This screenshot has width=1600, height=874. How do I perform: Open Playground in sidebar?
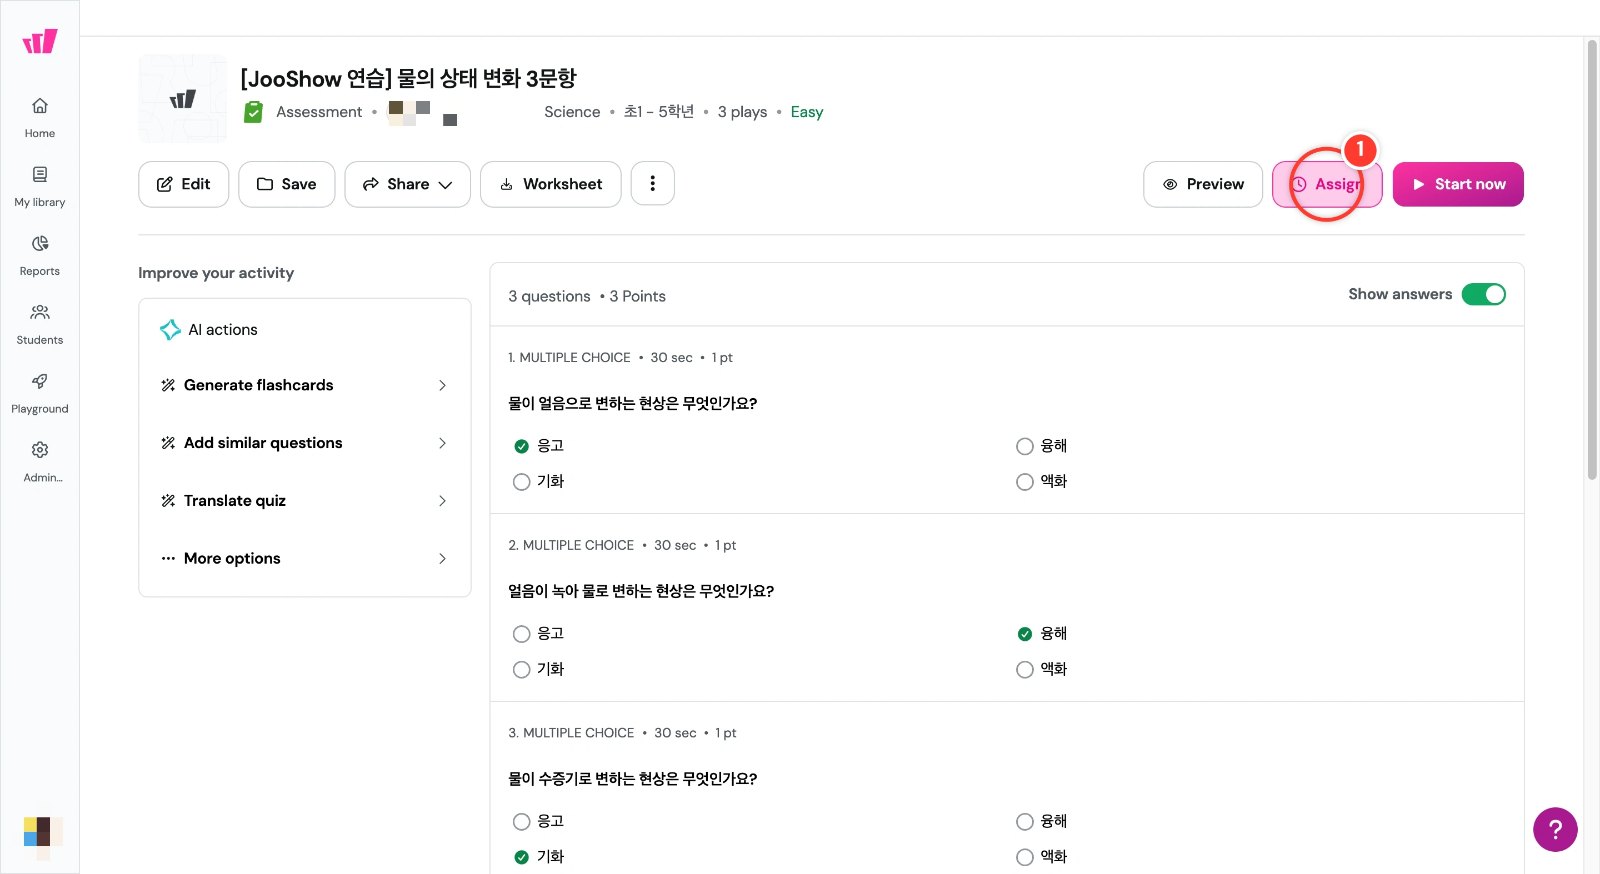(x=40, y=393)
